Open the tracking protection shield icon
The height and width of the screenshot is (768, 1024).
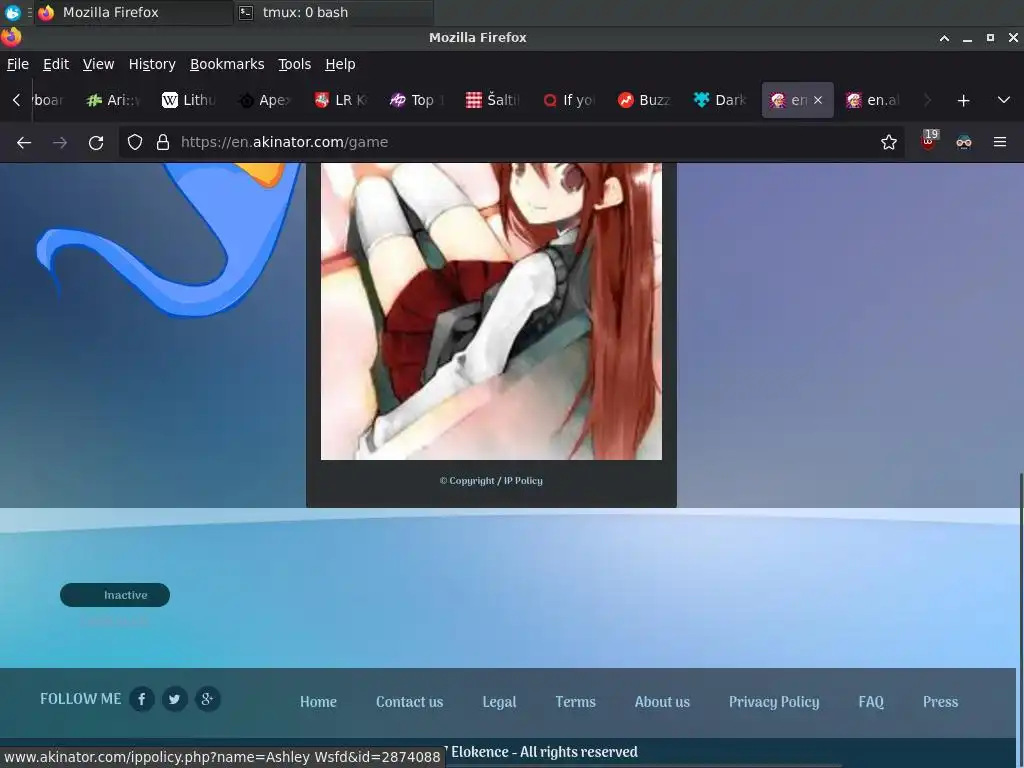click(135, 142)
